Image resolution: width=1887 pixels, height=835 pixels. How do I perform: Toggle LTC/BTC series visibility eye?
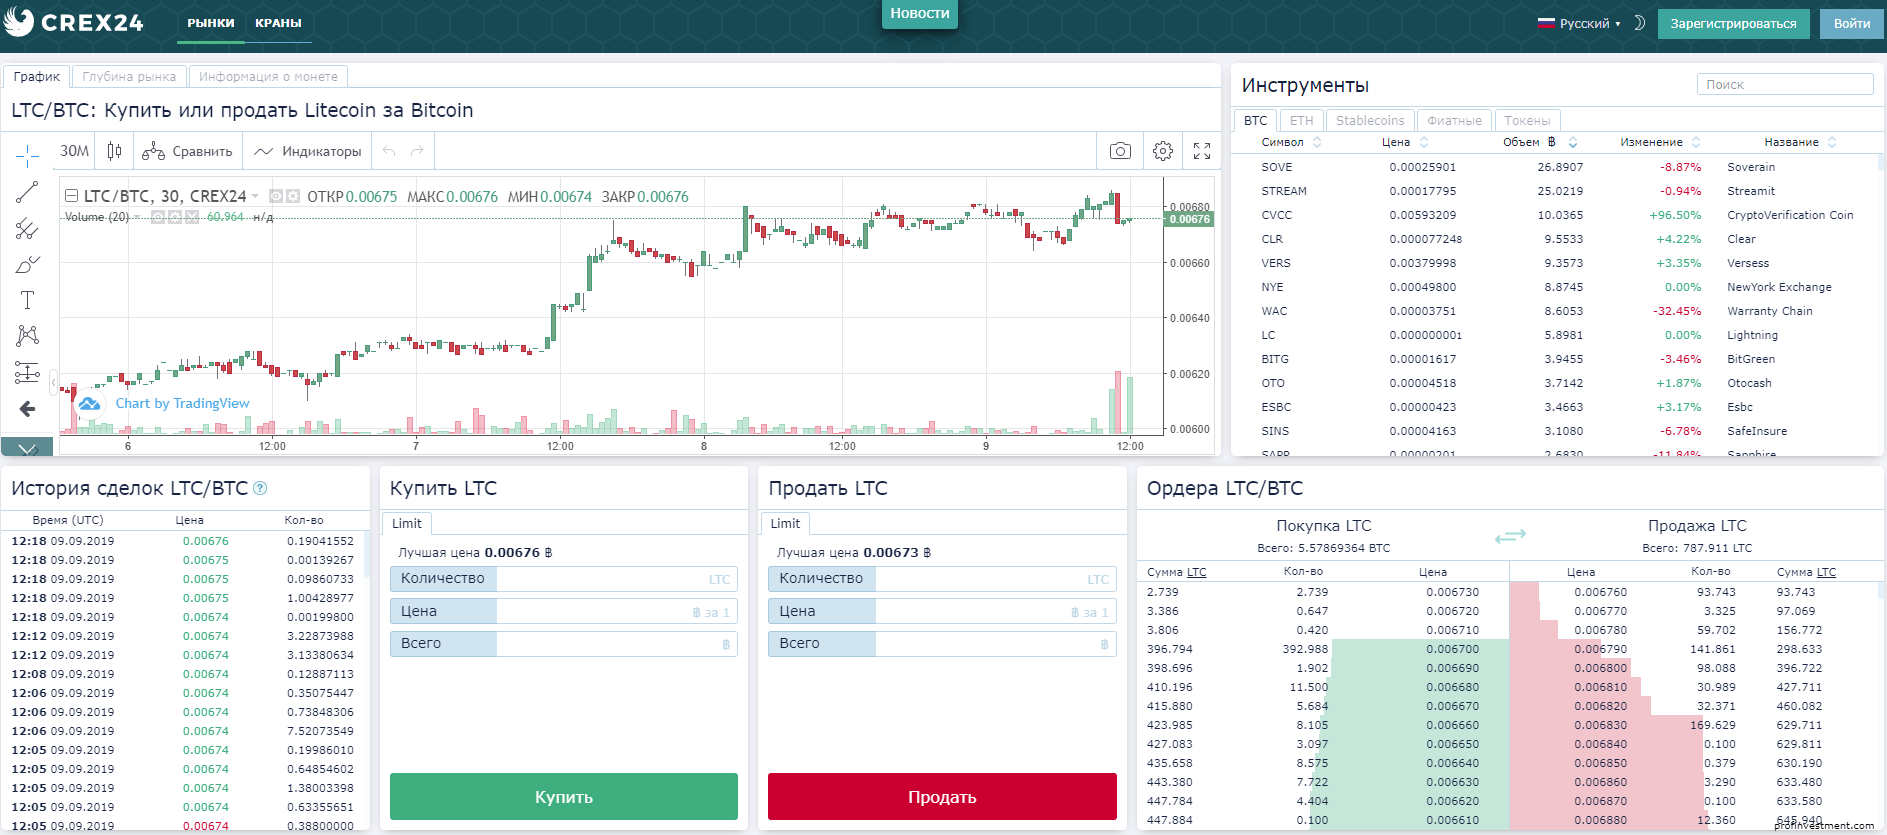pyautogui.click(x=276, y=196)
